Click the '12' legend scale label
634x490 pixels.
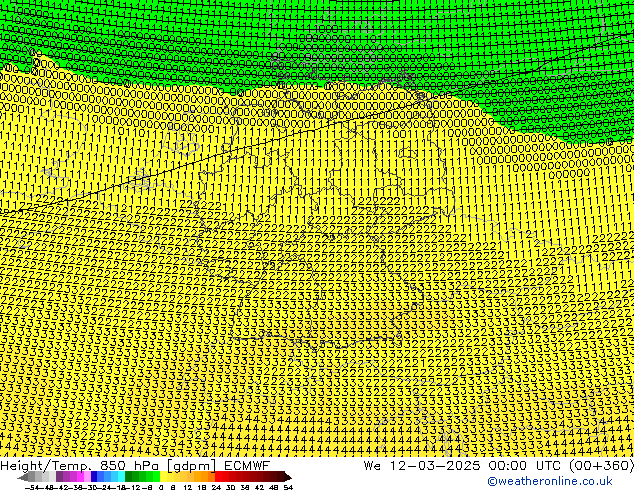click(187, 488)
